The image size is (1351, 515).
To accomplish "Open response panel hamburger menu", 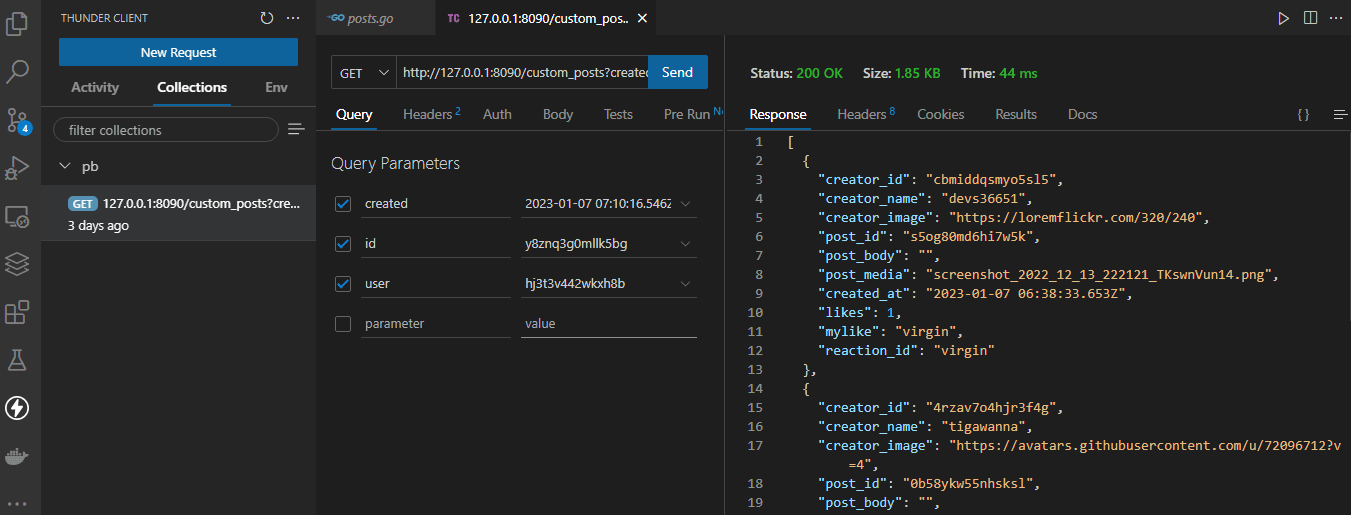I will point(1340,115).
